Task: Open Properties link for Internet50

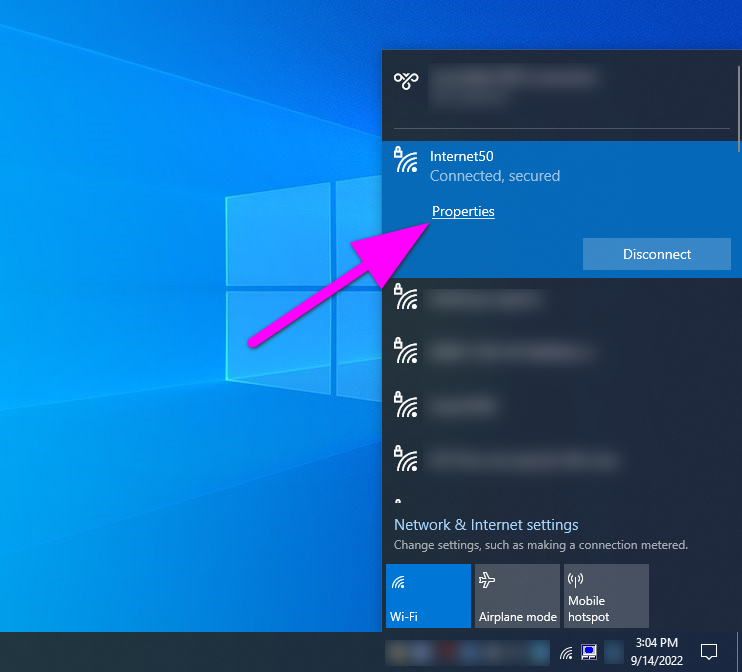Action: click(x=463, y=211)
